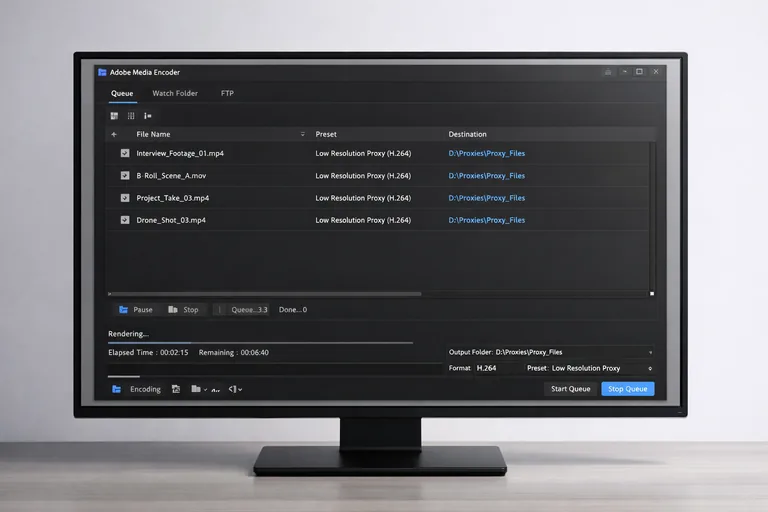Click the preset cell for Project_Take_03.mp4
Image resolution: width=768 pixels, height=512 pixels.
pyautogui.click(x=363, y=198)
